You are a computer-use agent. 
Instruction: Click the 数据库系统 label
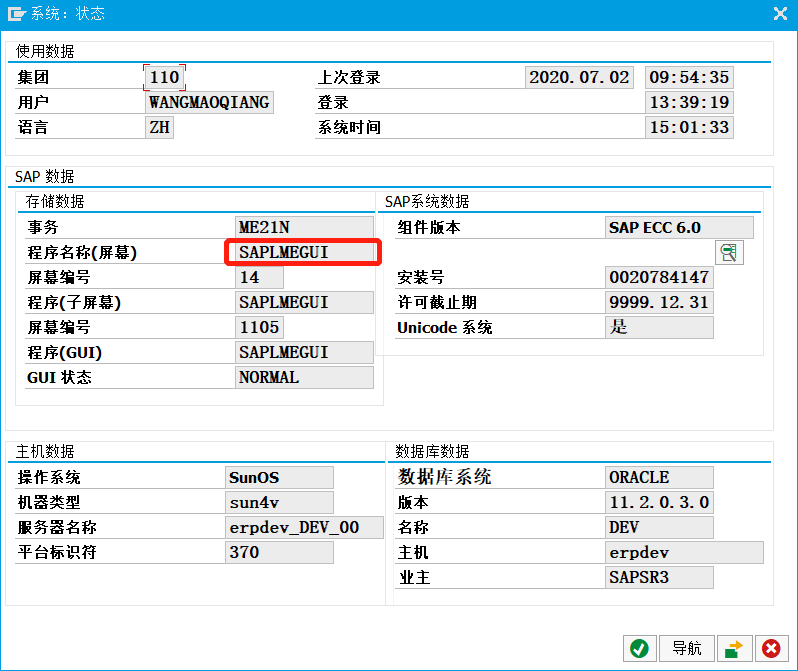[x=444, y=477]
